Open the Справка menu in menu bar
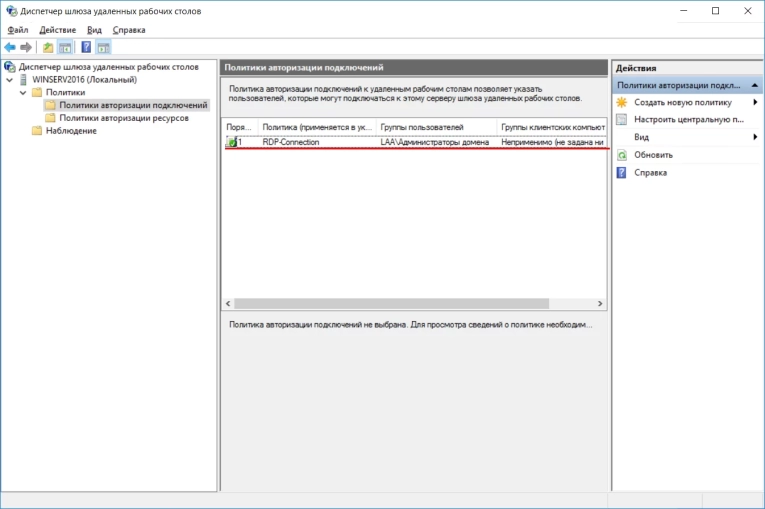 click(x=129, y=30)
